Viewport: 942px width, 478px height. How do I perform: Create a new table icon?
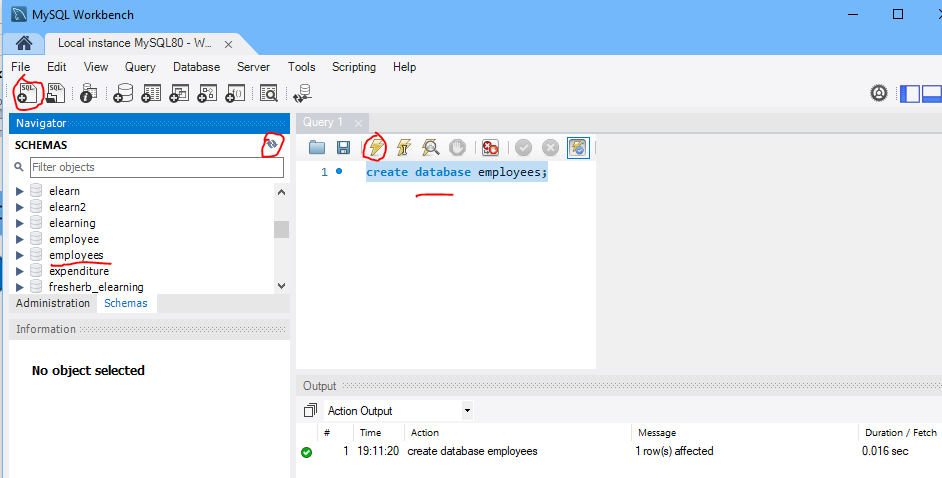coord(151,93)
